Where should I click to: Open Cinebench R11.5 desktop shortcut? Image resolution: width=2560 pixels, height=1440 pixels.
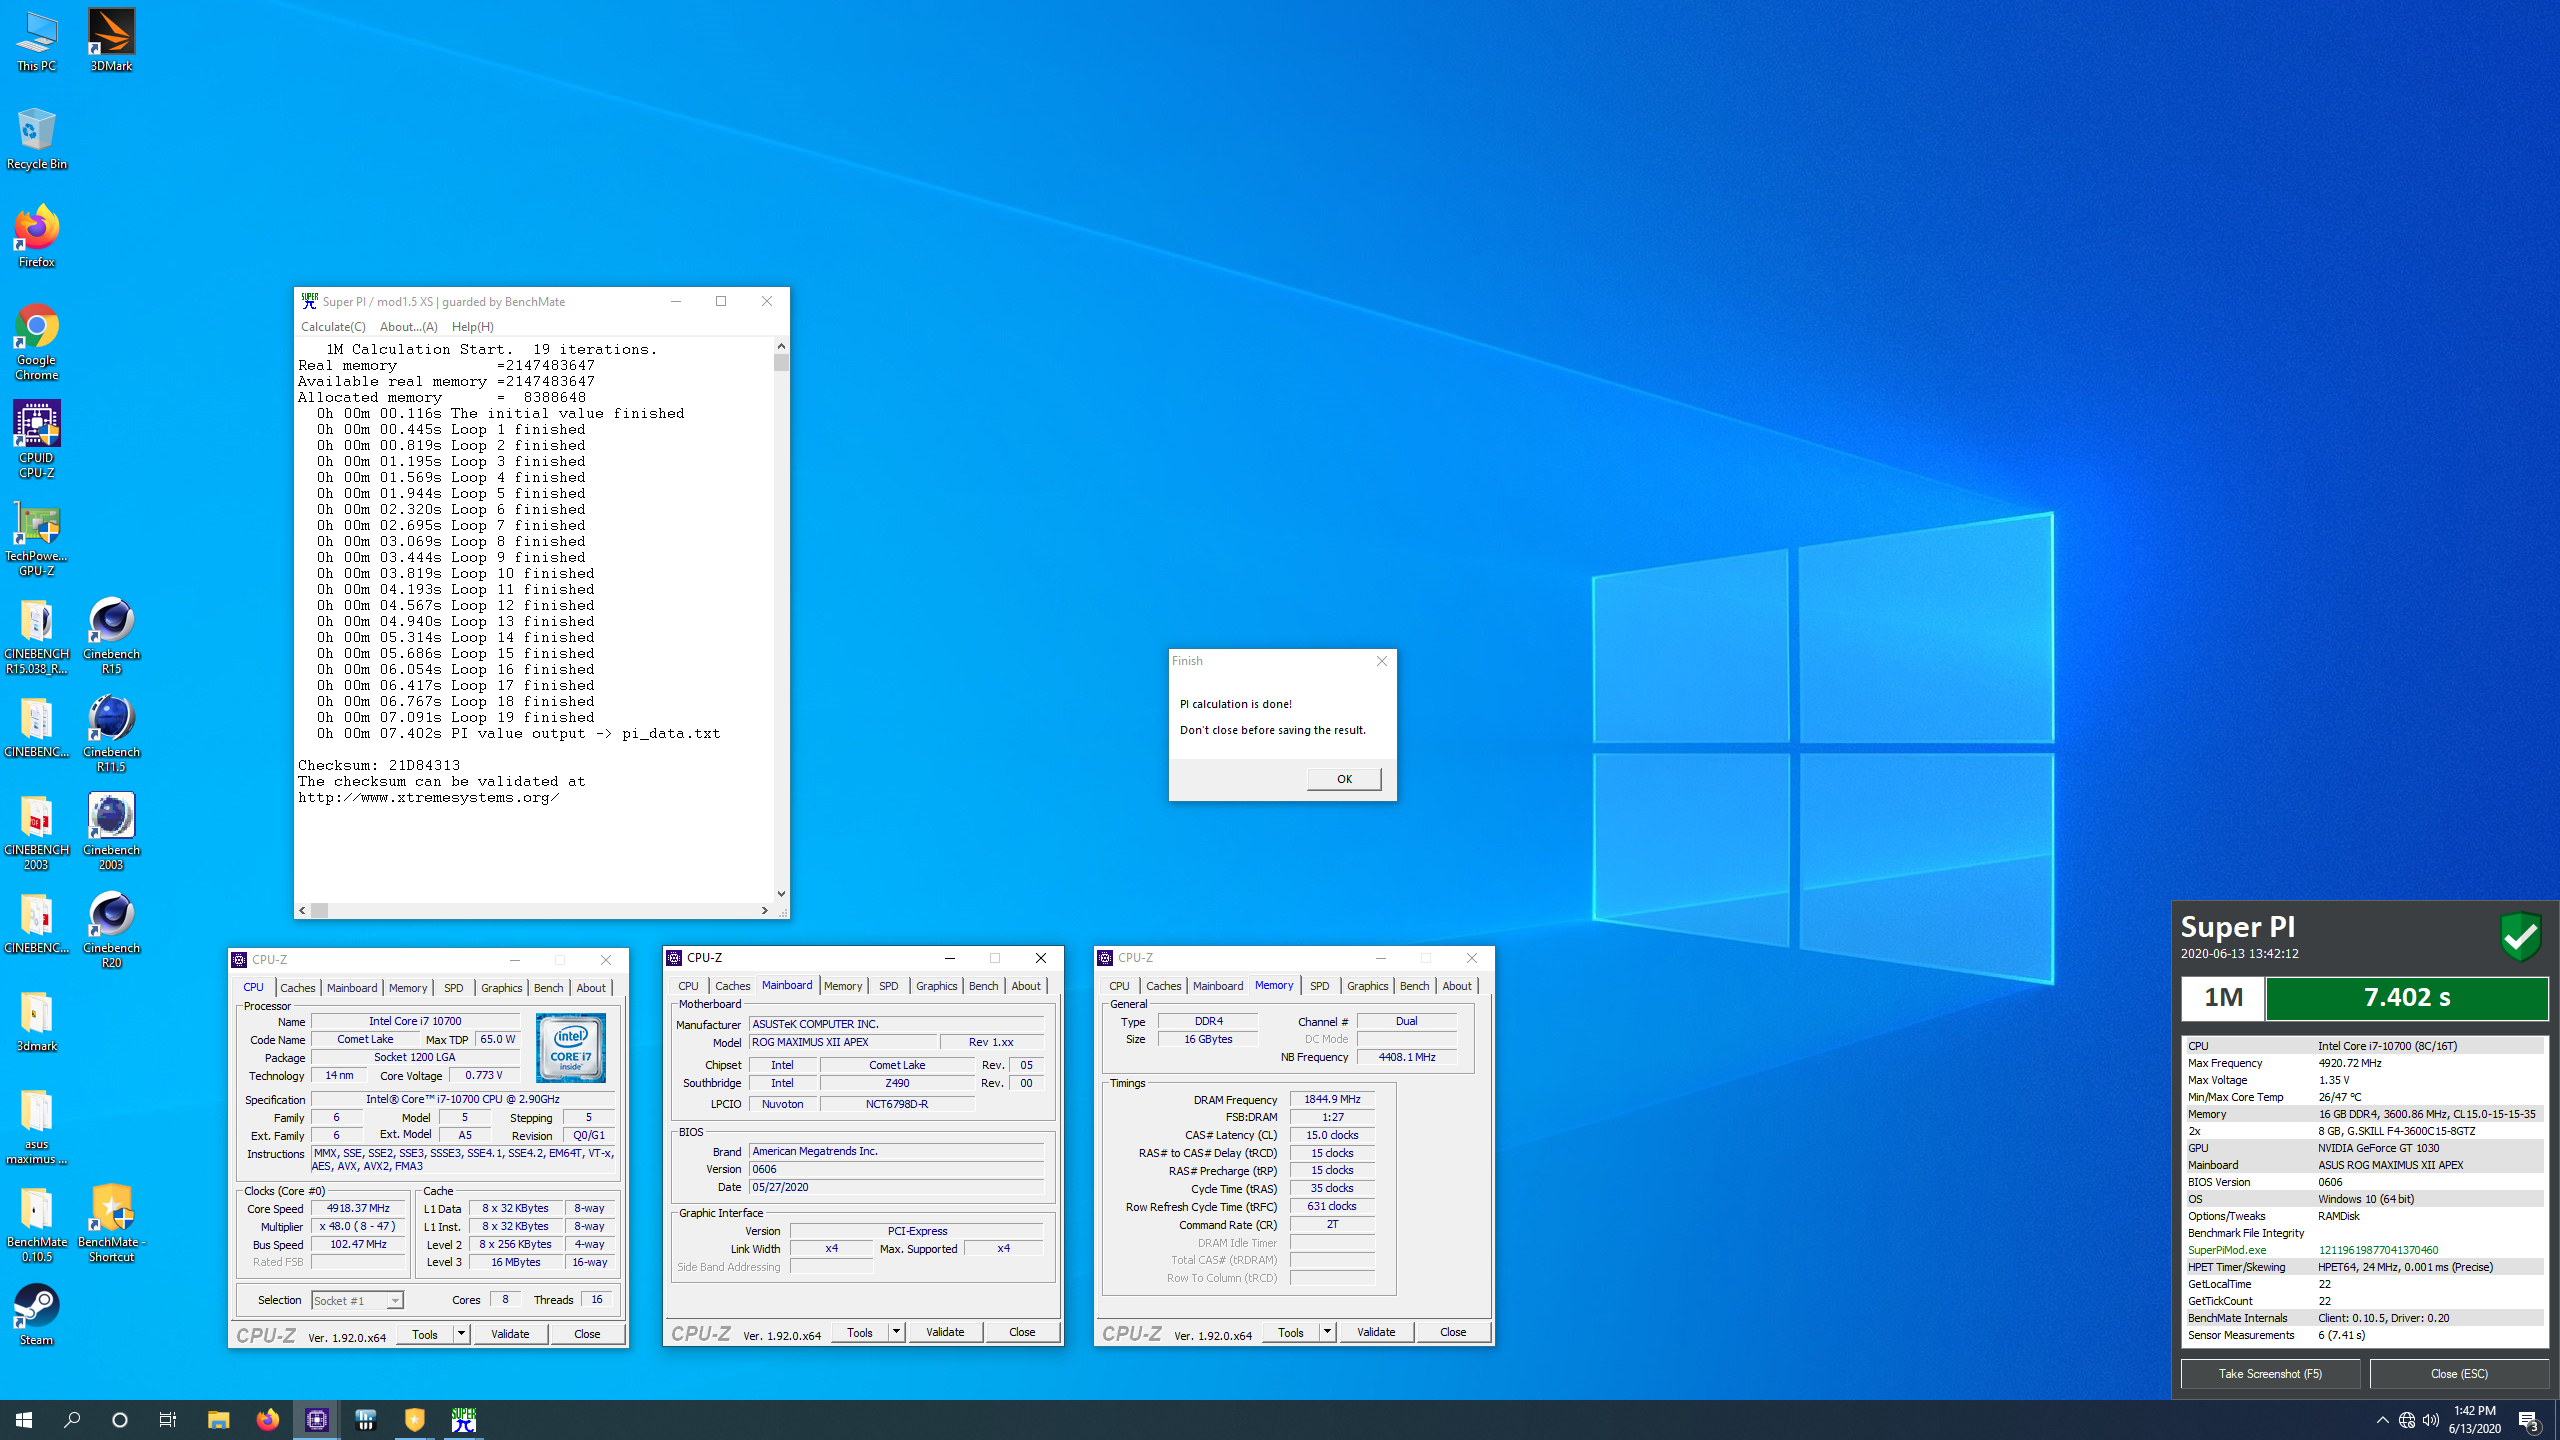pyautogui.click(x=111, y=733)
